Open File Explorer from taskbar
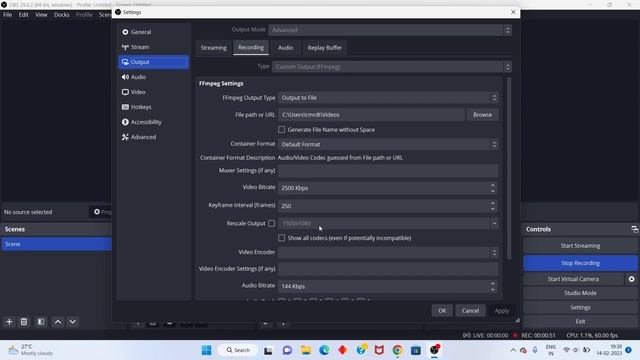The height and width of the screenshot is (360, 640). click(306, 350)
